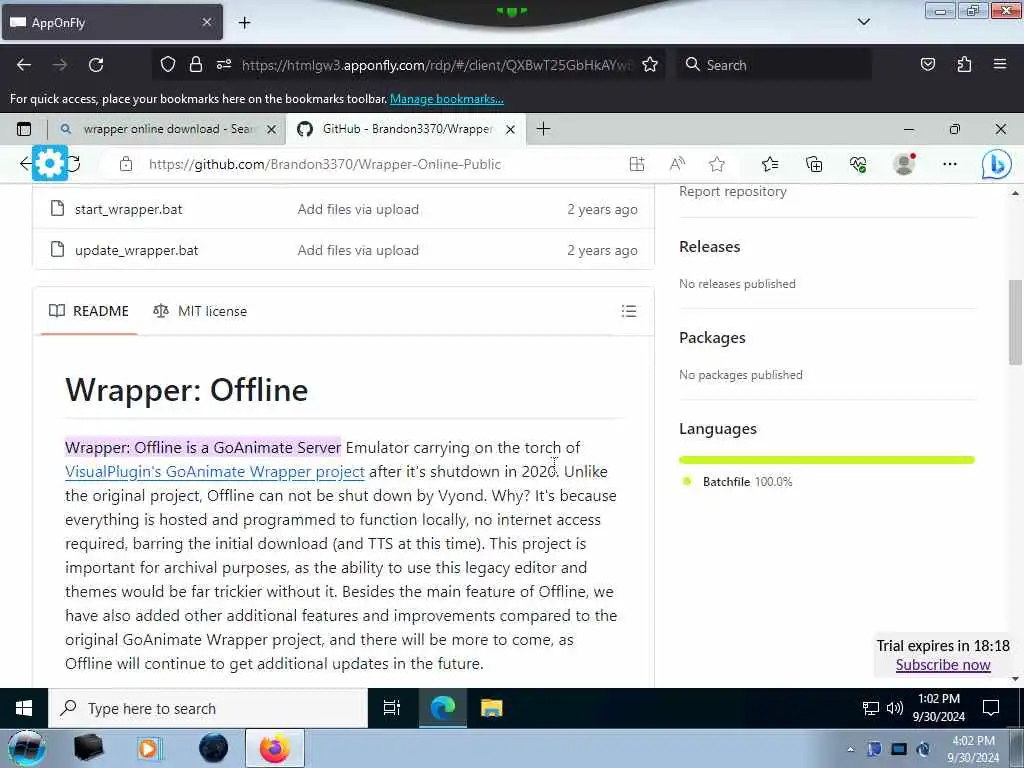This screenshot has width=1024, height=768.
Task: Refresh the GitHub page in Edge
Action: 74,164
